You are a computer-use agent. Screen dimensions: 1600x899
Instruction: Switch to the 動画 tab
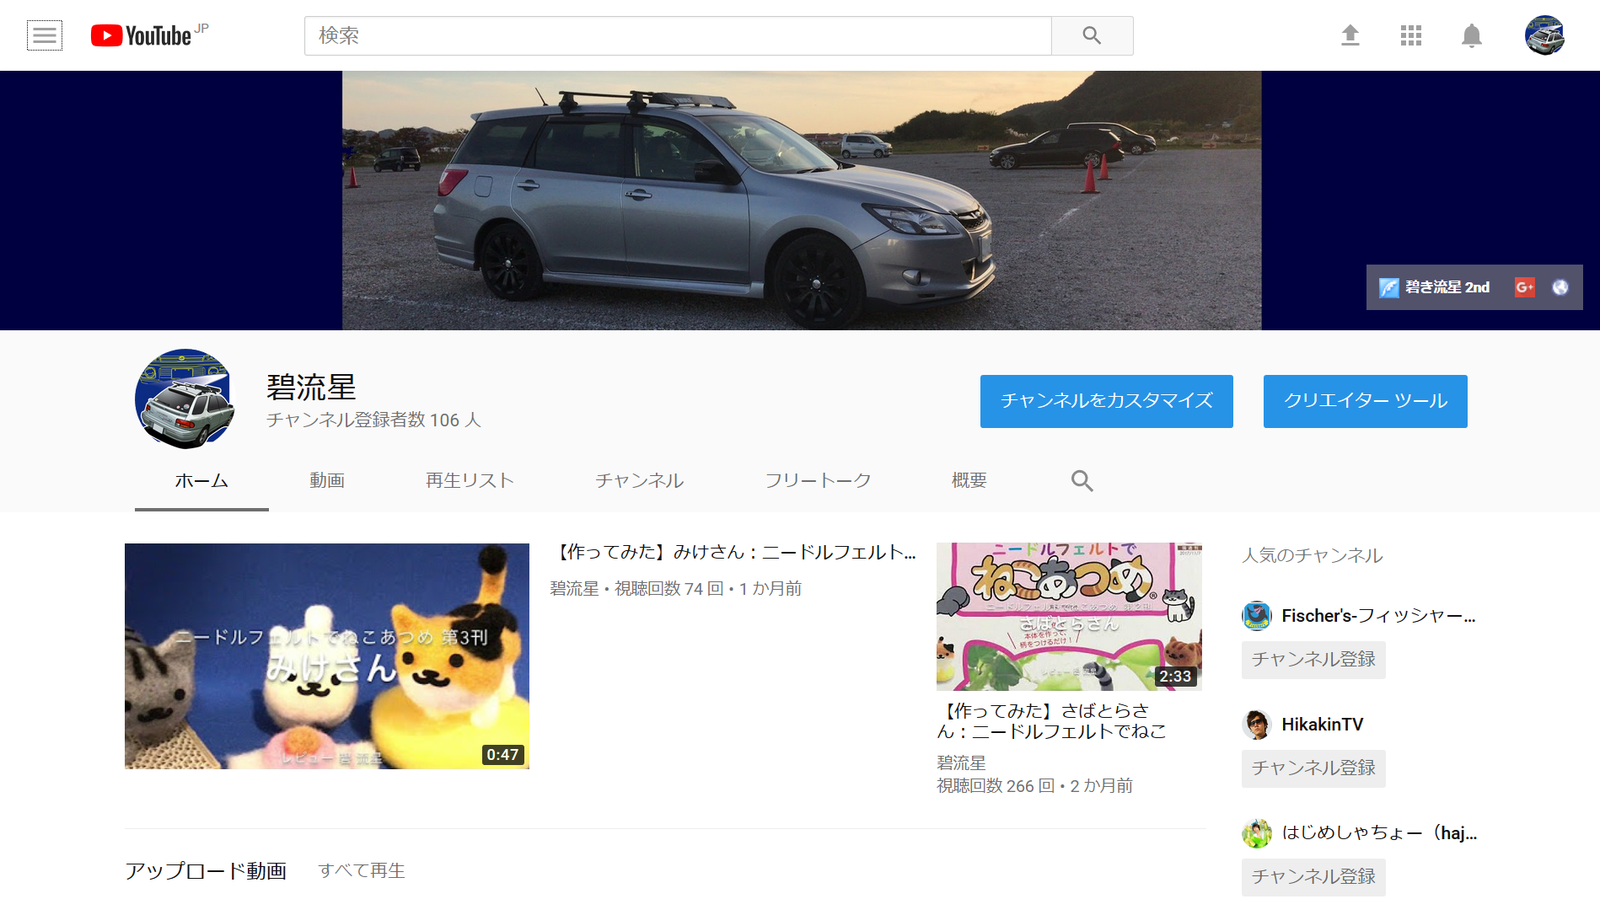coord(327,481)
